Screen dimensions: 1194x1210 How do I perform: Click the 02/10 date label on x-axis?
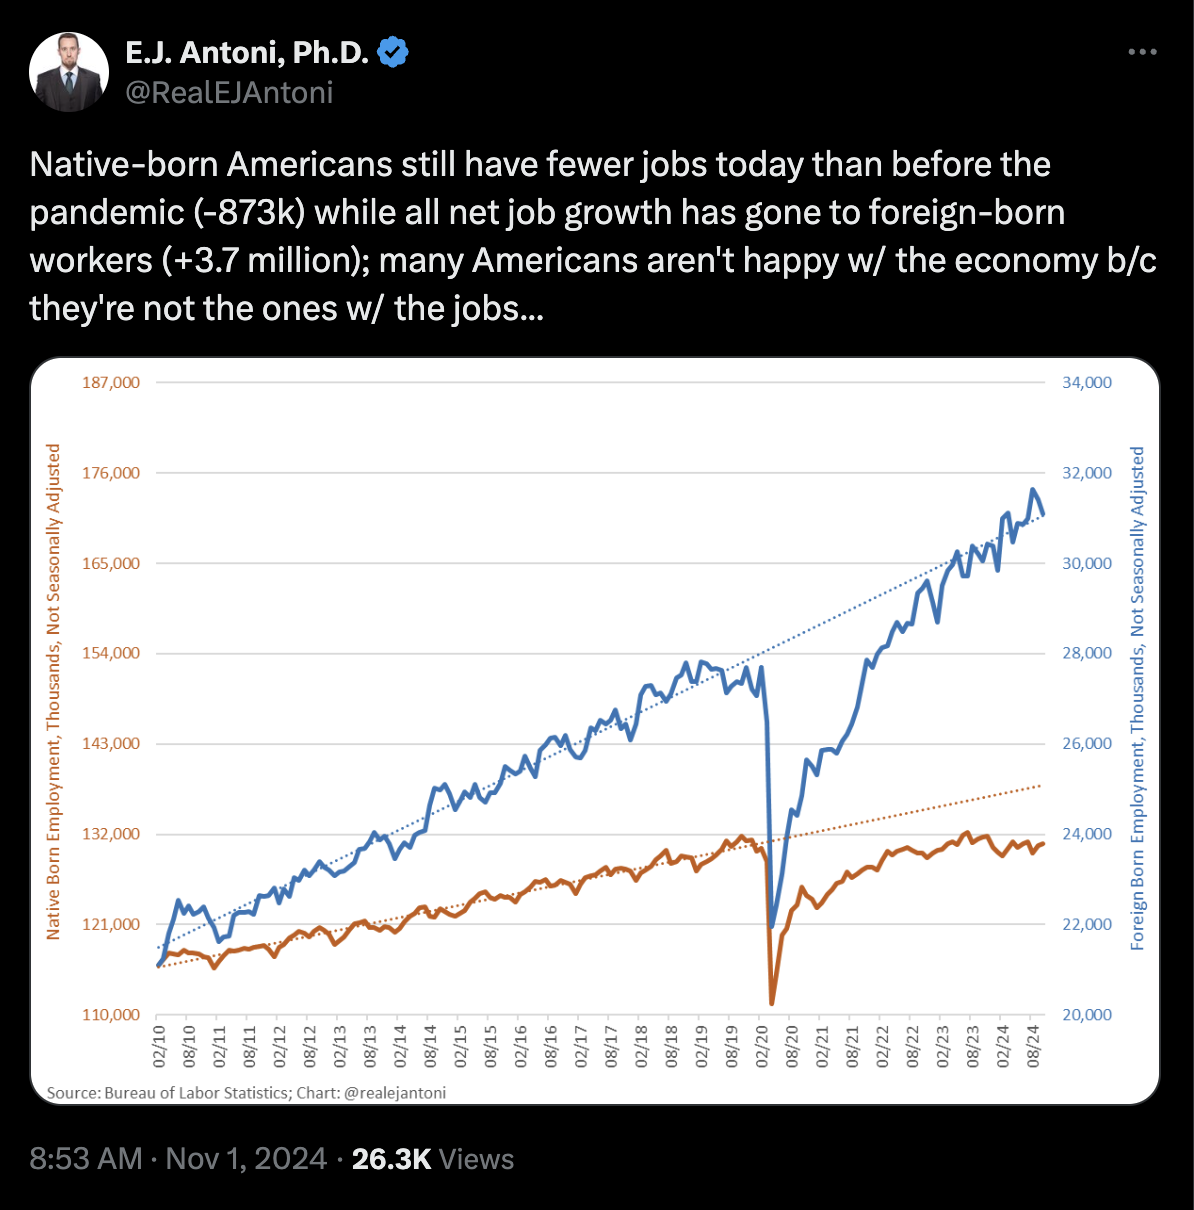click(x=159, y=1046)
